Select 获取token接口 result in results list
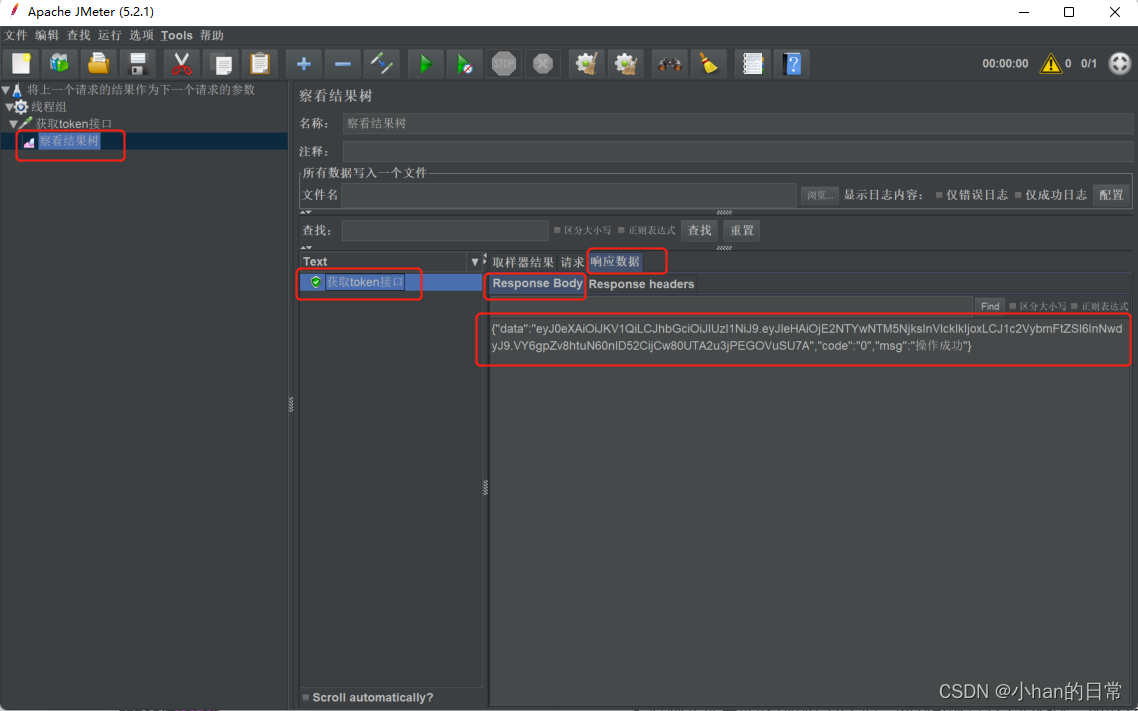 (364, 282)
